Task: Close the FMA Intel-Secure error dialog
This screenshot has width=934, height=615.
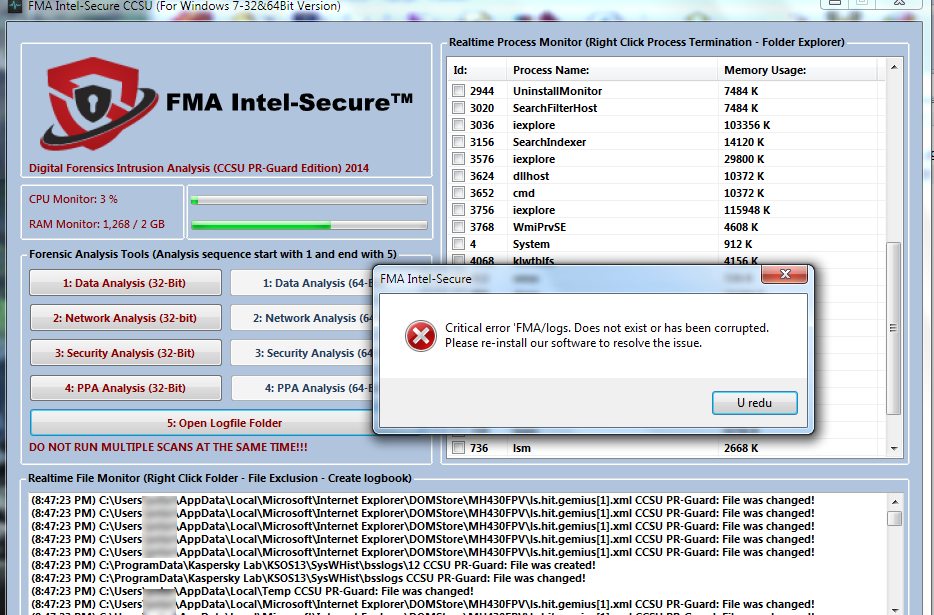Action: (784, 274)
